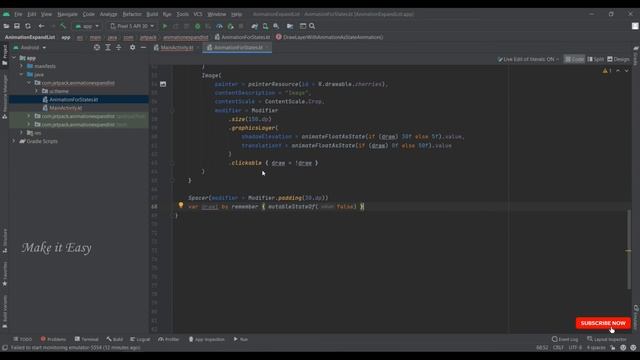The width and height of the screenshot is (640, 360).
Task: Select AnimationForStates.kt in the project tree
Action: click(x=73, y=100)
